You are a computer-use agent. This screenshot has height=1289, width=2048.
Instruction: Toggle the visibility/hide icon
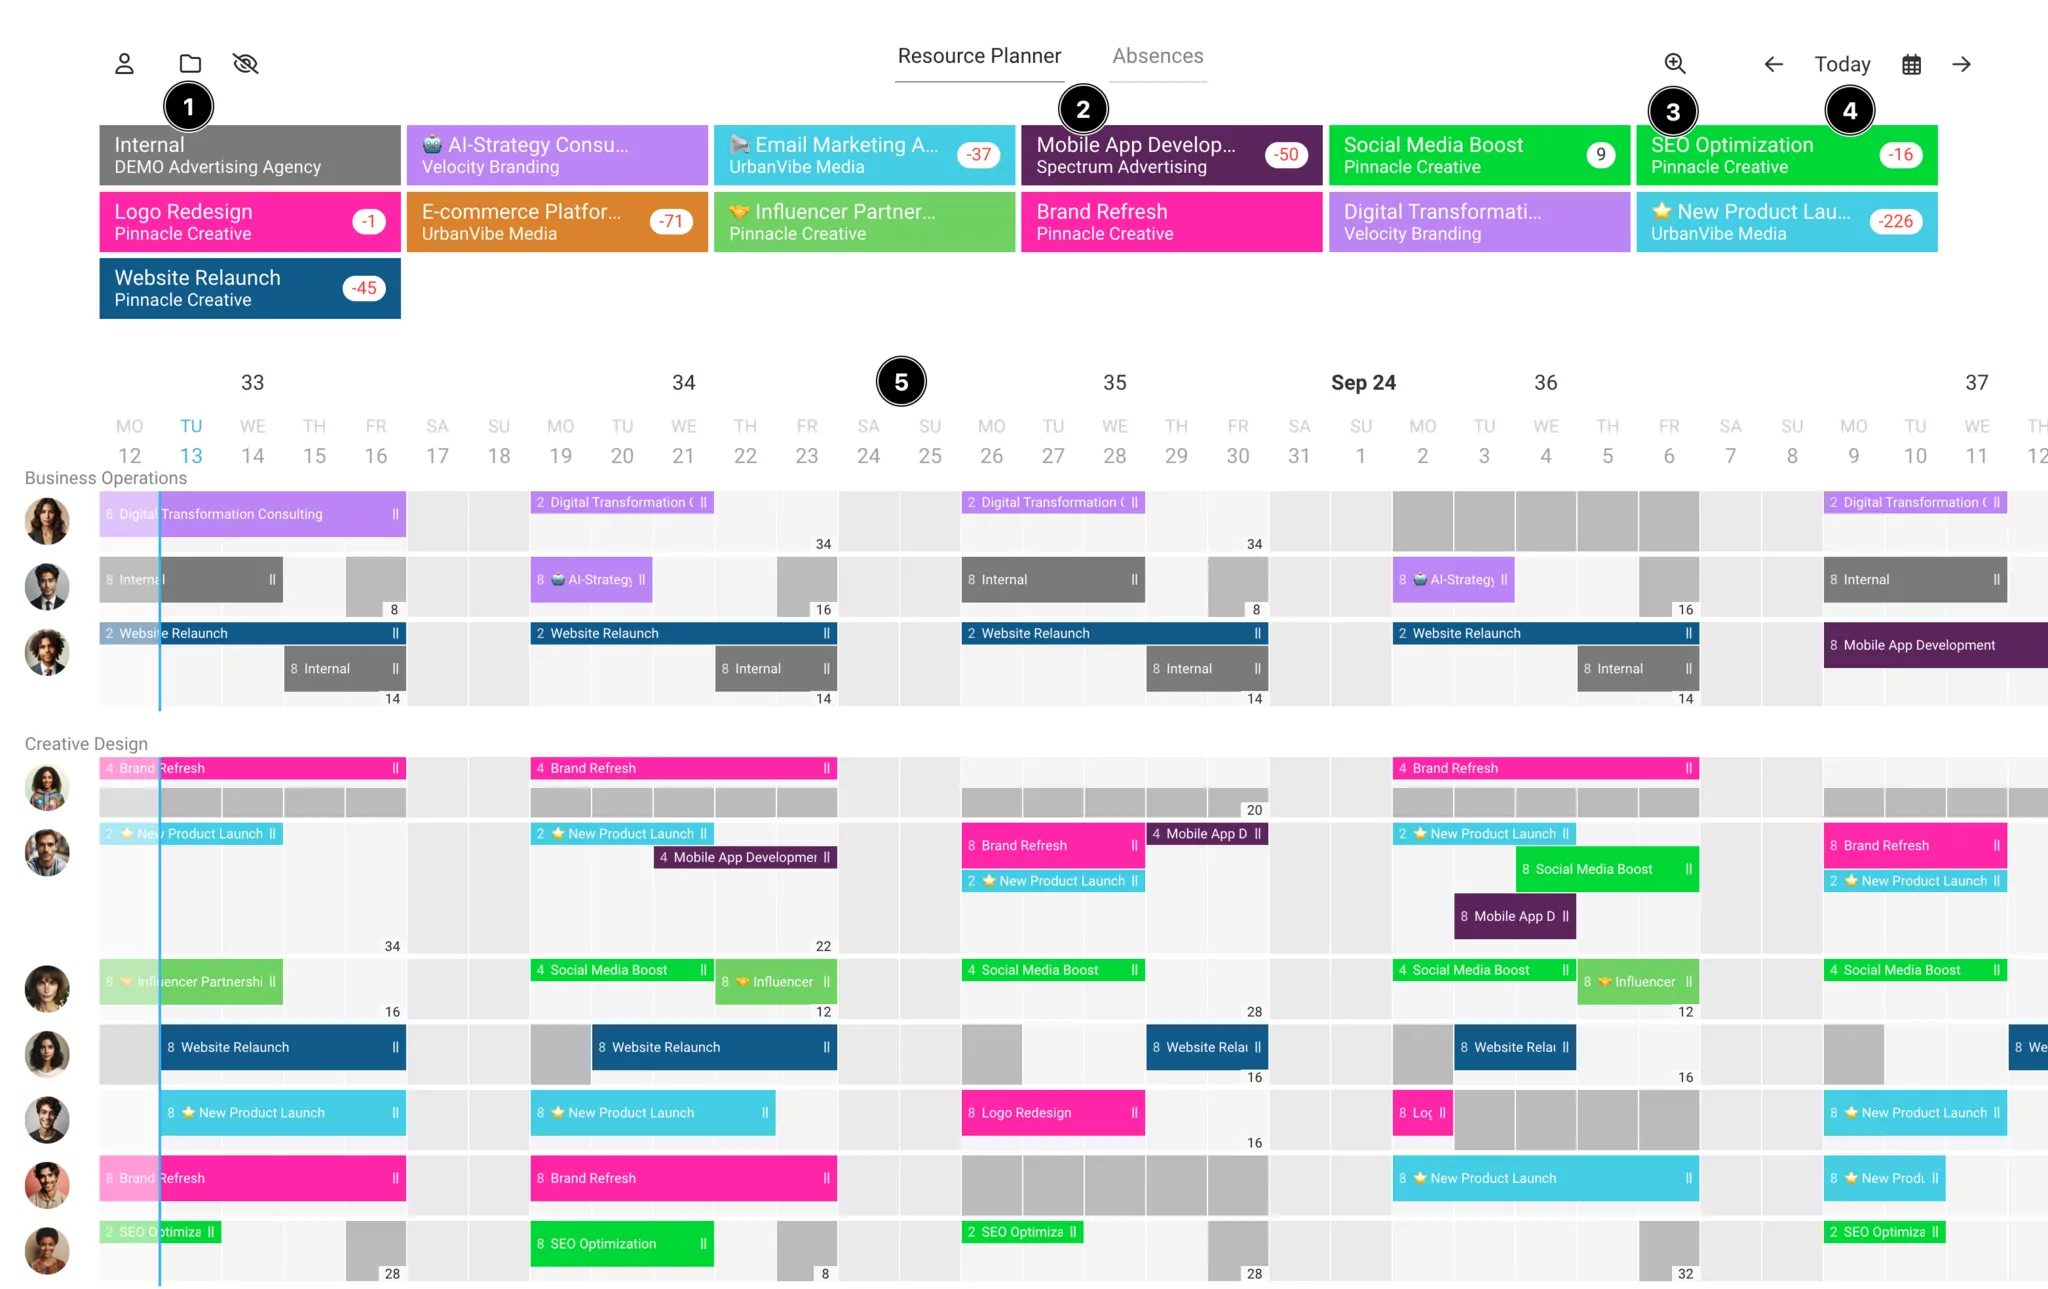coord(247,64)
